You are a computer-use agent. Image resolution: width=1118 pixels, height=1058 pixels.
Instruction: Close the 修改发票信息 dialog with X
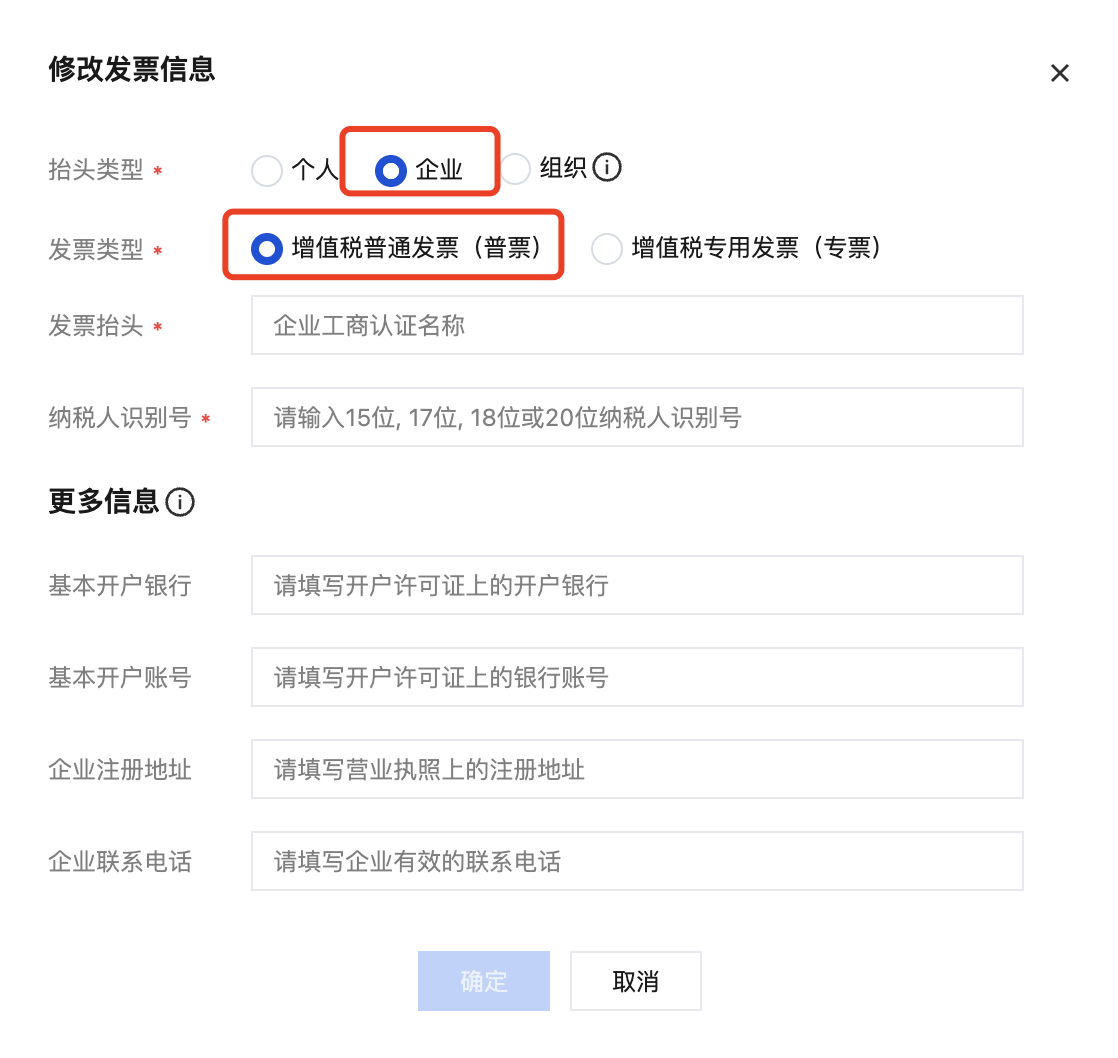tap(1059, 73)
